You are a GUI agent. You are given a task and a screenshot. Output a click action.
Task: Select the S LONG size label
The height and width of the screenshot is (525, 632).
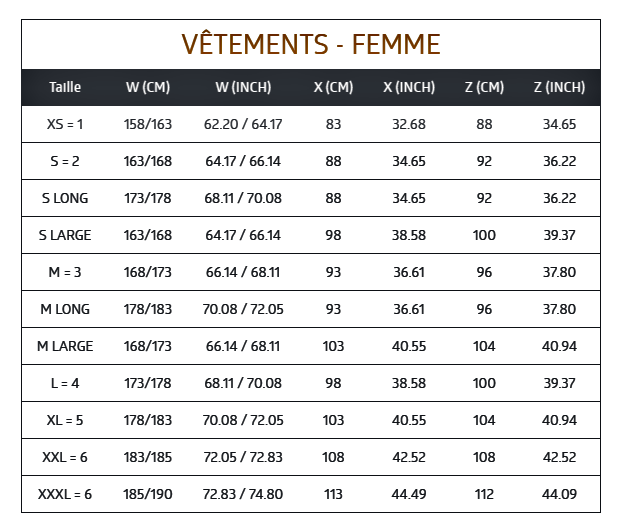pos(65,198)
